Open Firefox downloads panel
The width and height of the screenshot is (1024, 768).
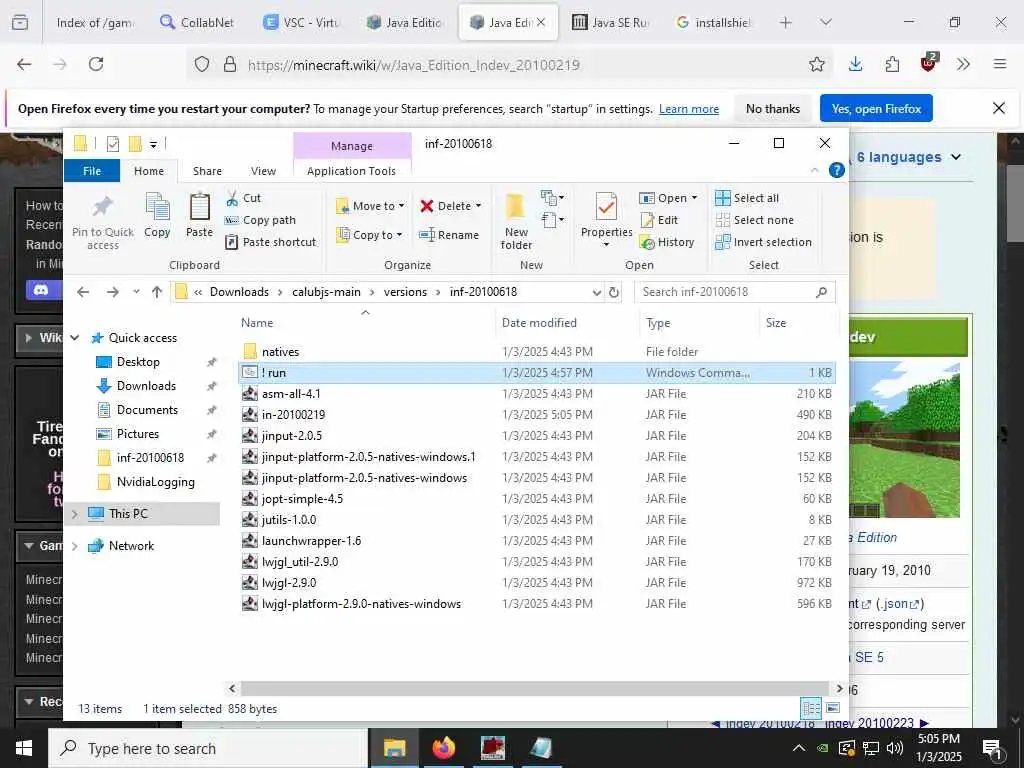click(856, 64)
